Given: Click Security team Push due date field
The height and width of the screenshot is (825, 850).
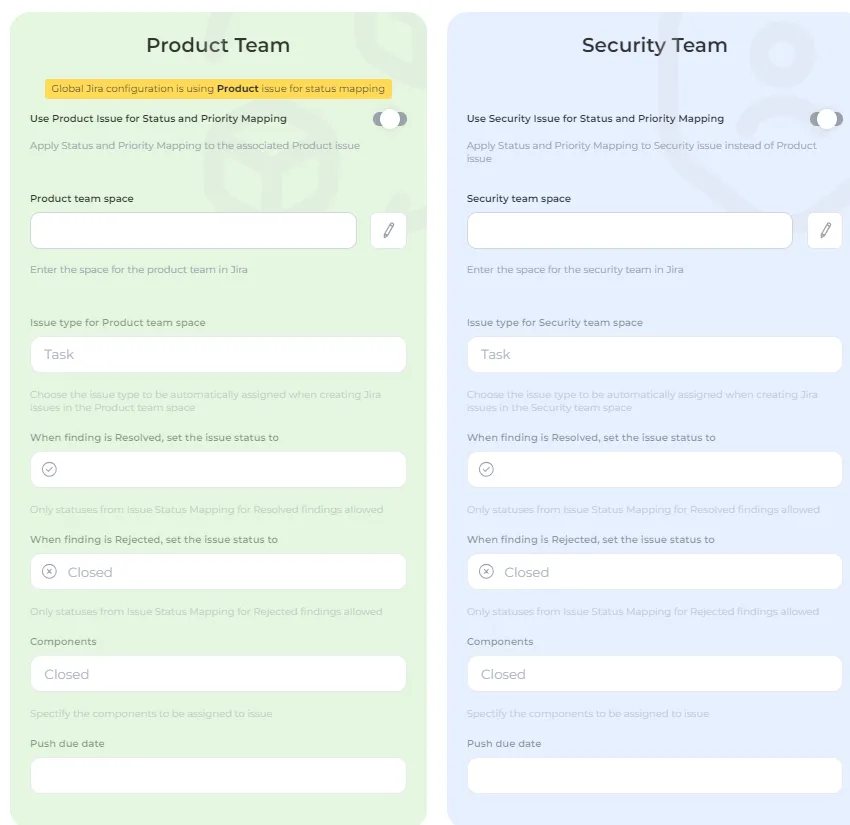Looking at the screenshot, I should (654, 776).
